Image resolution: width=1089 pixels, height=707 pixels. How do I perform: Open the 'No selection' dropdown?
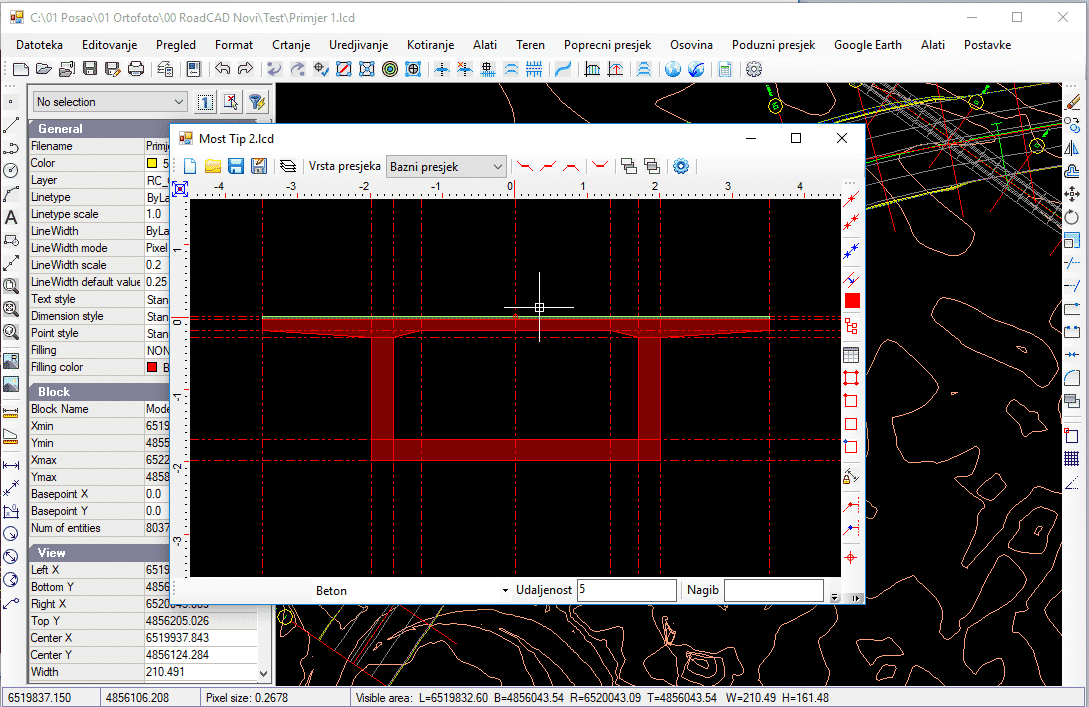179,102
